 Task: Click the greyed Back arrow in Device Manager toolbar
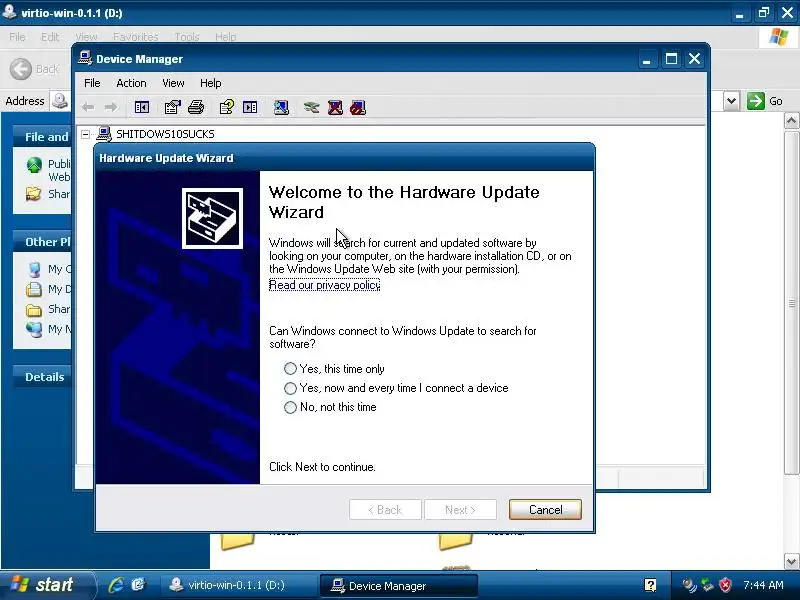[88, 107]
